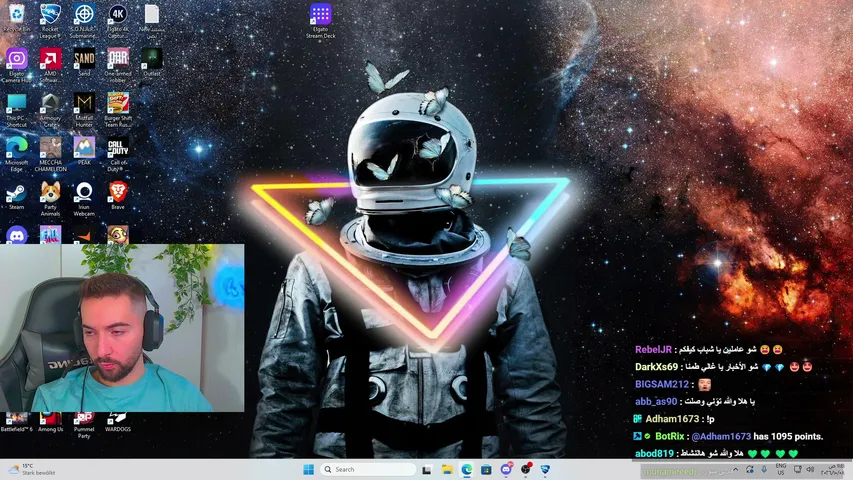Open the blue shield app in taskbar
Image resolution: width=853 pixels, height=480 pixels.
coord(545,469)
